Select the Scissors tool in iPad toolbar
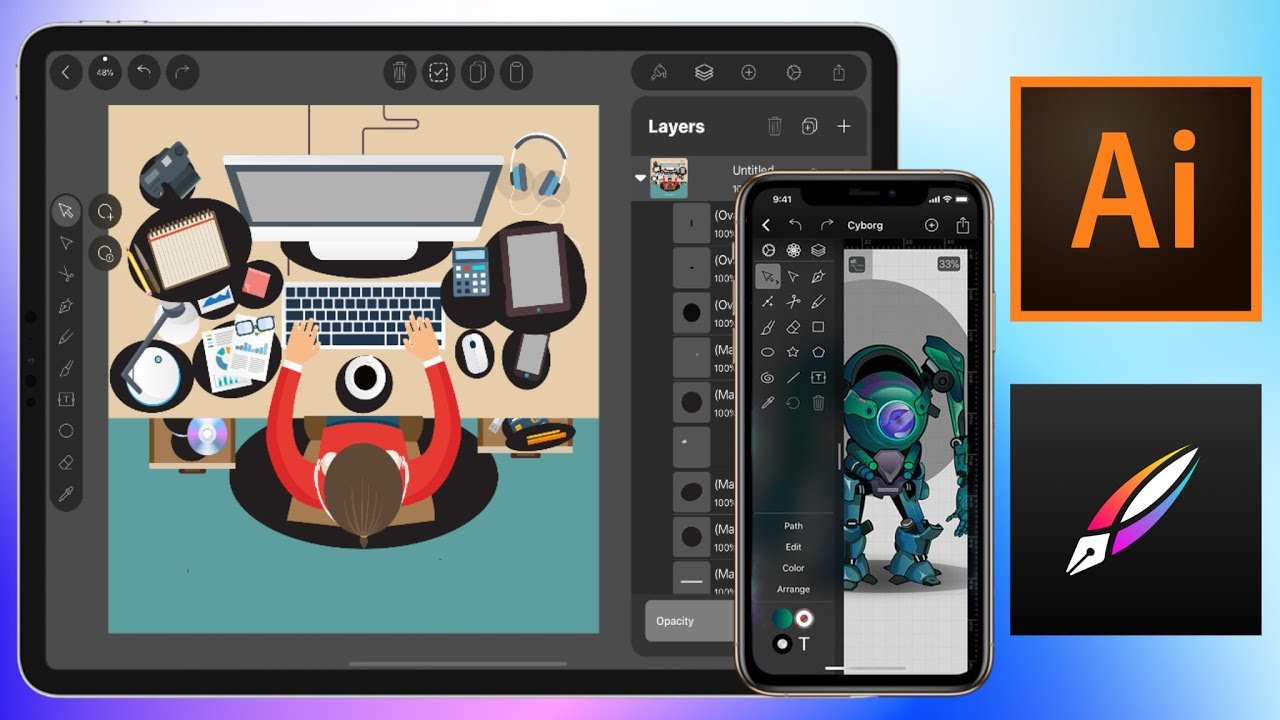The width and height of the screenshot is (1280, 720). pyautogui.click(x=66, y=274)
